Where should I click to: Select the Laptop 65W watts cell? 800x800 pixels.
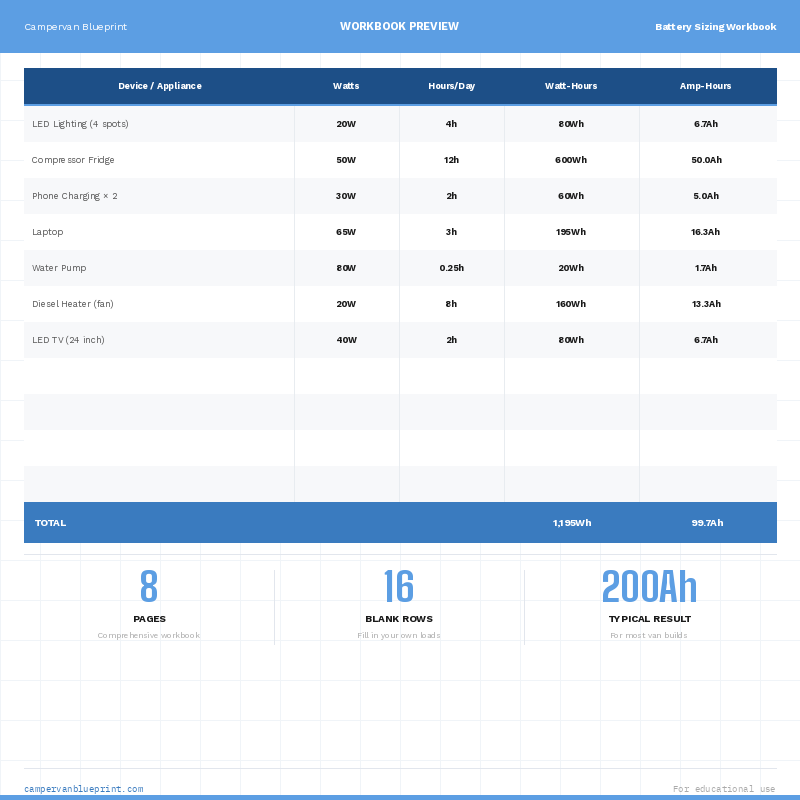pos(346,232)
